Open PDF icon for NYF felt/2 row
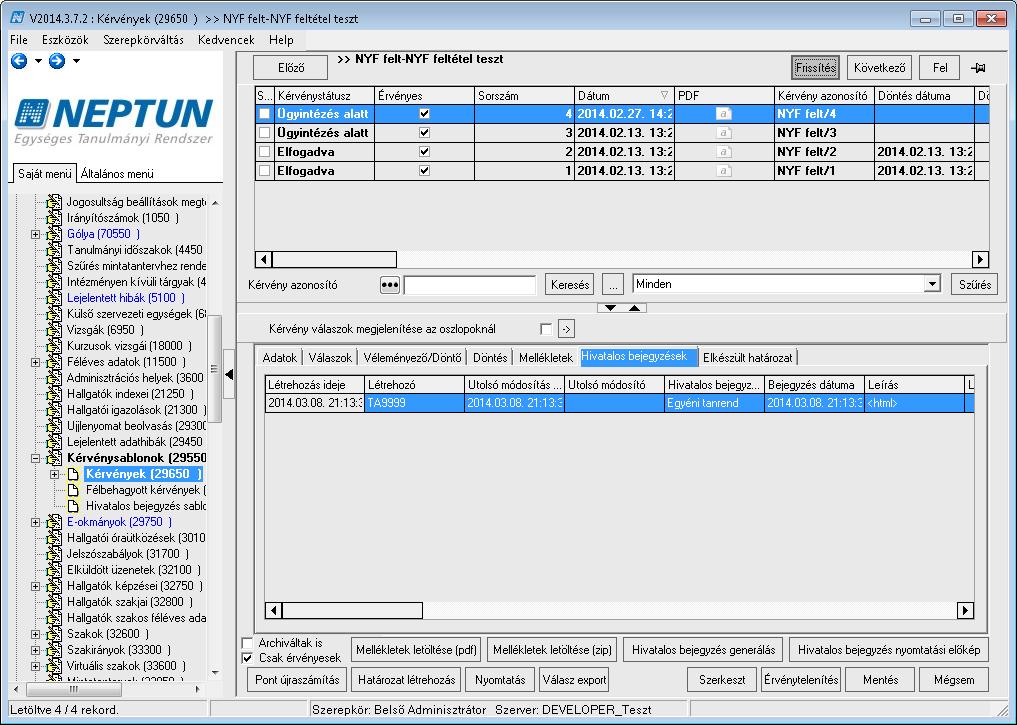1017x725 pixels. [x=724, y=152]
